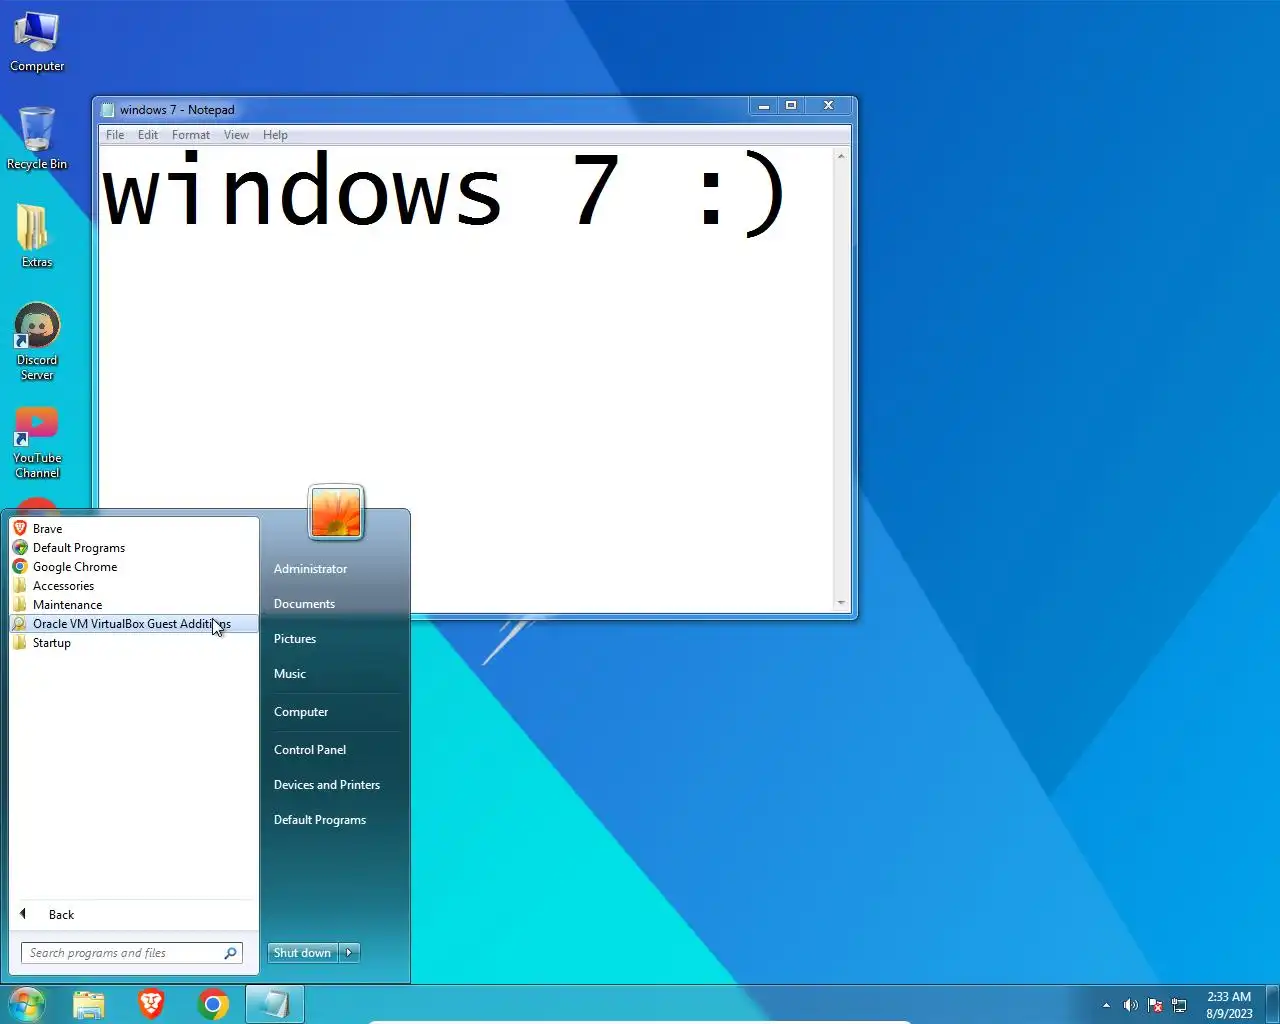Expand the Maintenance folder

[x=133, y=604]
